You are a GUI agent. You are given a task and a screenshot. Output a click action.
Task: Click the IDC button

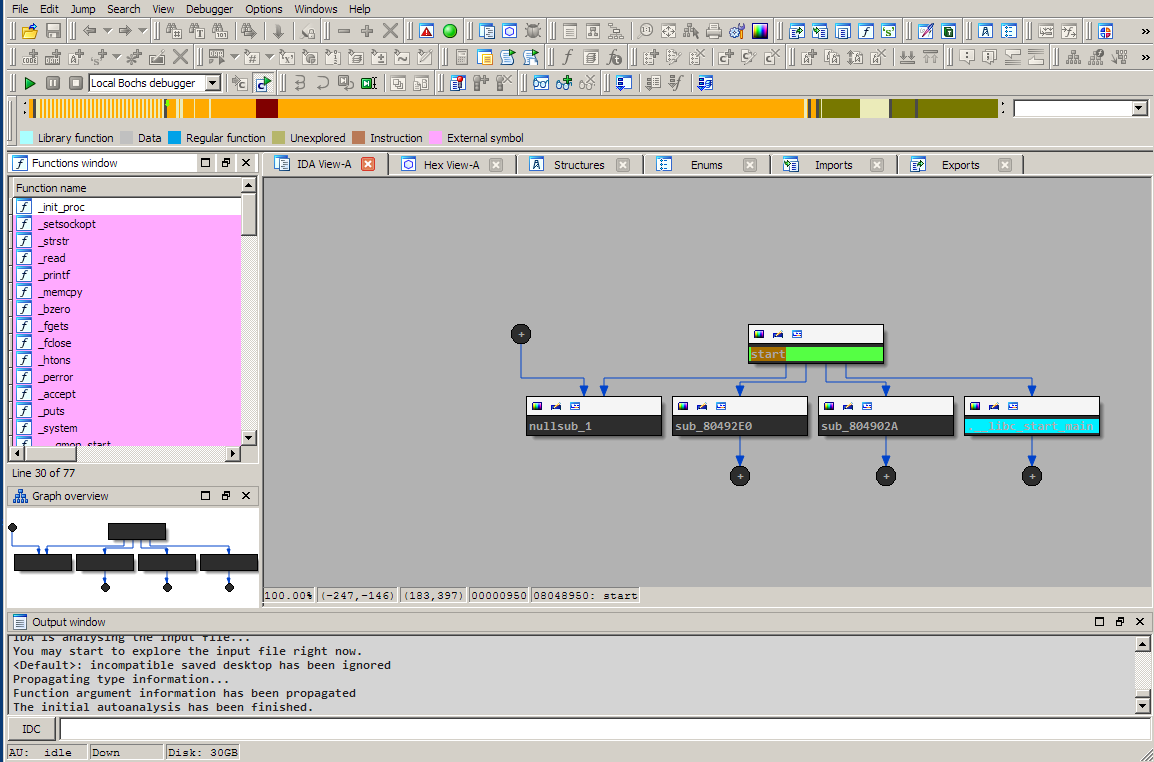click(32, 729)
